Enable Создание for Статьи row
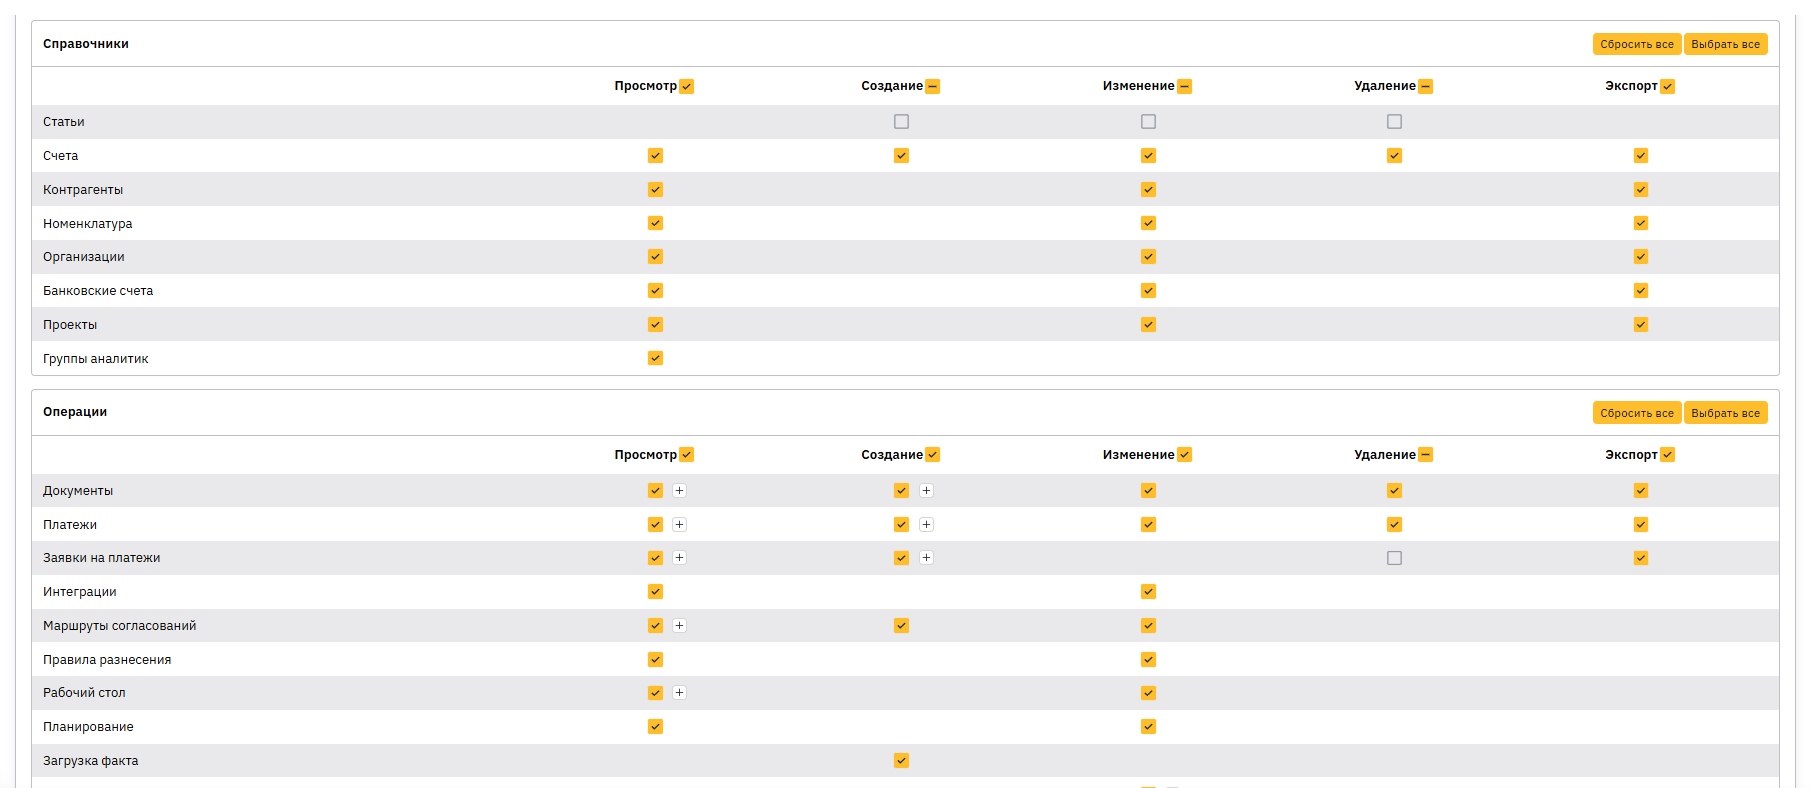 pyautogui.click(x=901, y=122)
